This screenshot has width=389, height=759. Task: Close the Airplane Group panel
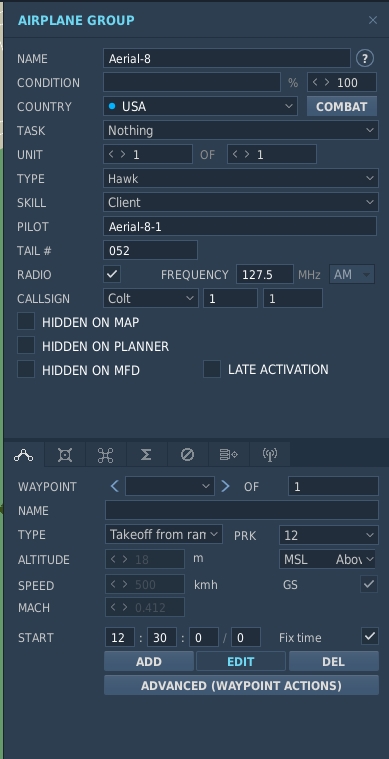373,20
